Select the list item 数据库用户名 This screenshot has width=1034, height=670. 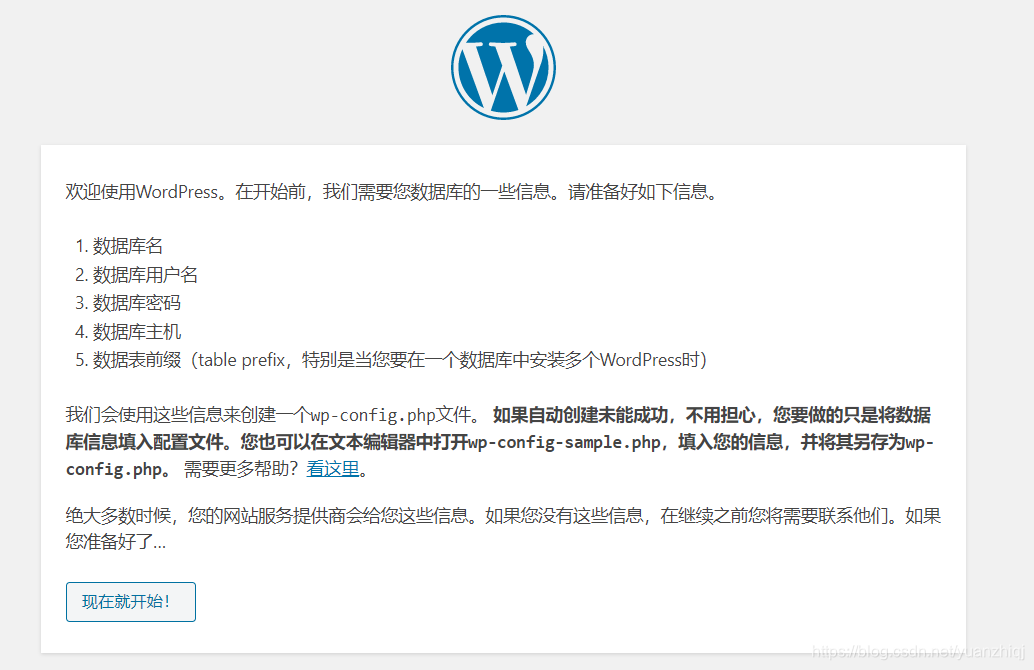[145, 274]
